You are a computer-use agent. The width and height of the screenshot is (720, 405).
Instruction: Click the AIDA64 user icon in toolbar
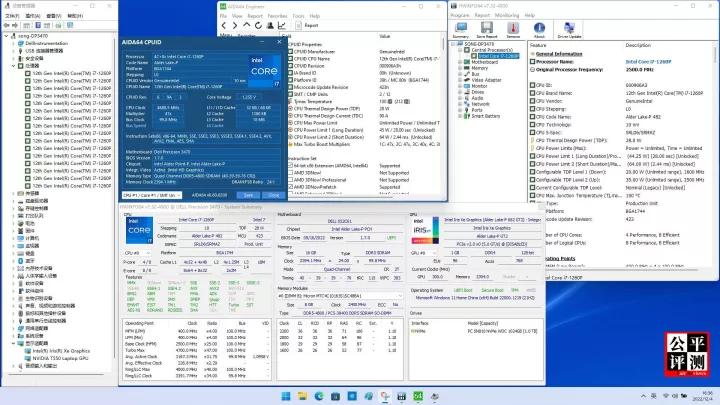(x=270, y=26)
